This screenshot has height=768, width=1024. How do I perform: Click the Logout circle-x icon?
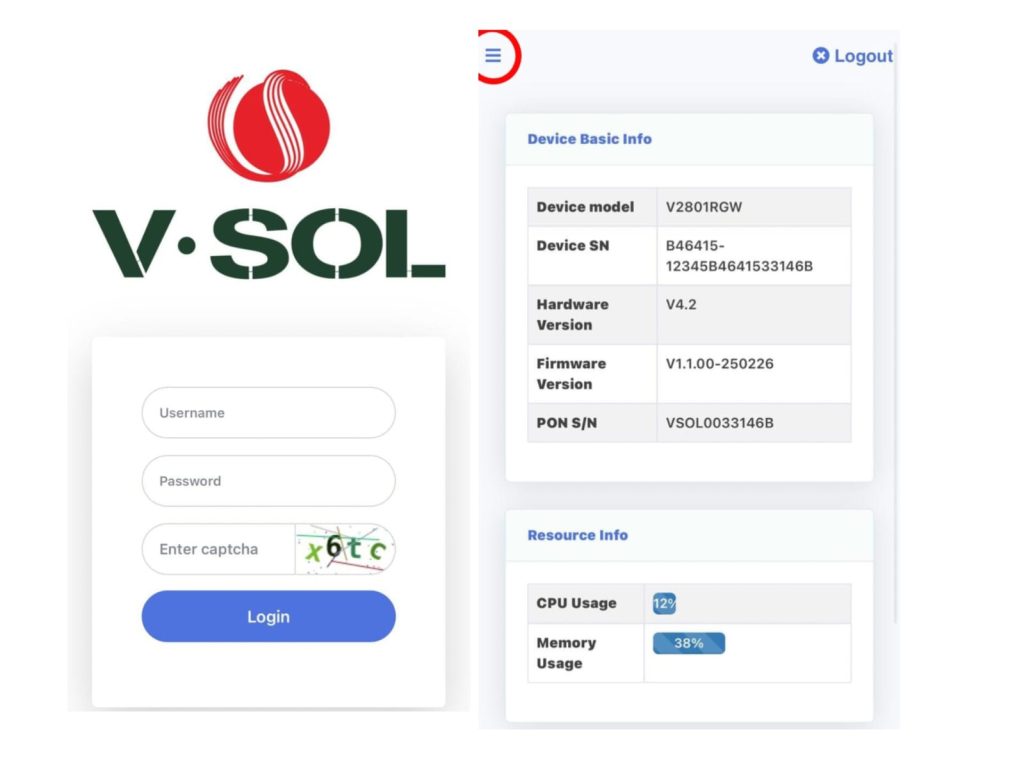pyautogui.click(x=821, y=56)
